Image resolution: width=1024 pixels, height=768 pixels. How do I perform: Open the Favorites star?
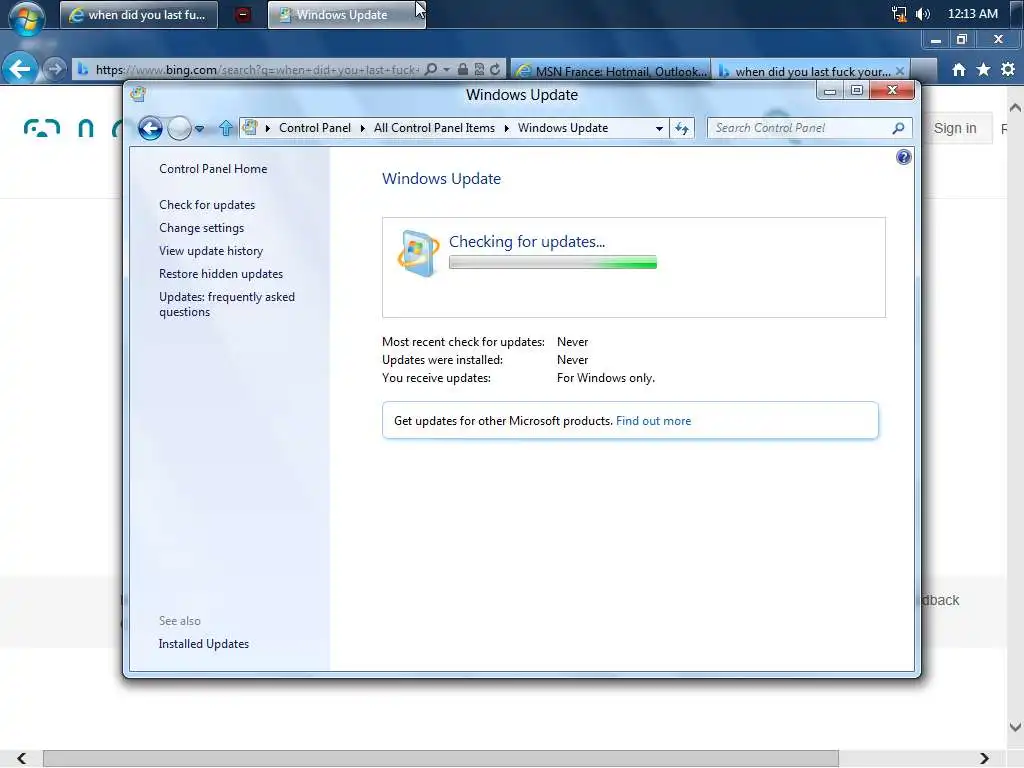coord(983,69)
